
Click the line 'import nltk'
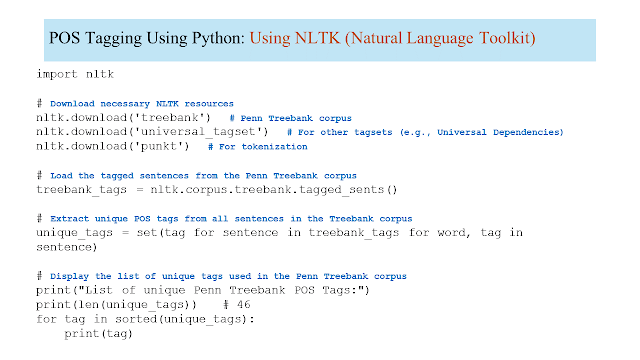click(75, 74)
